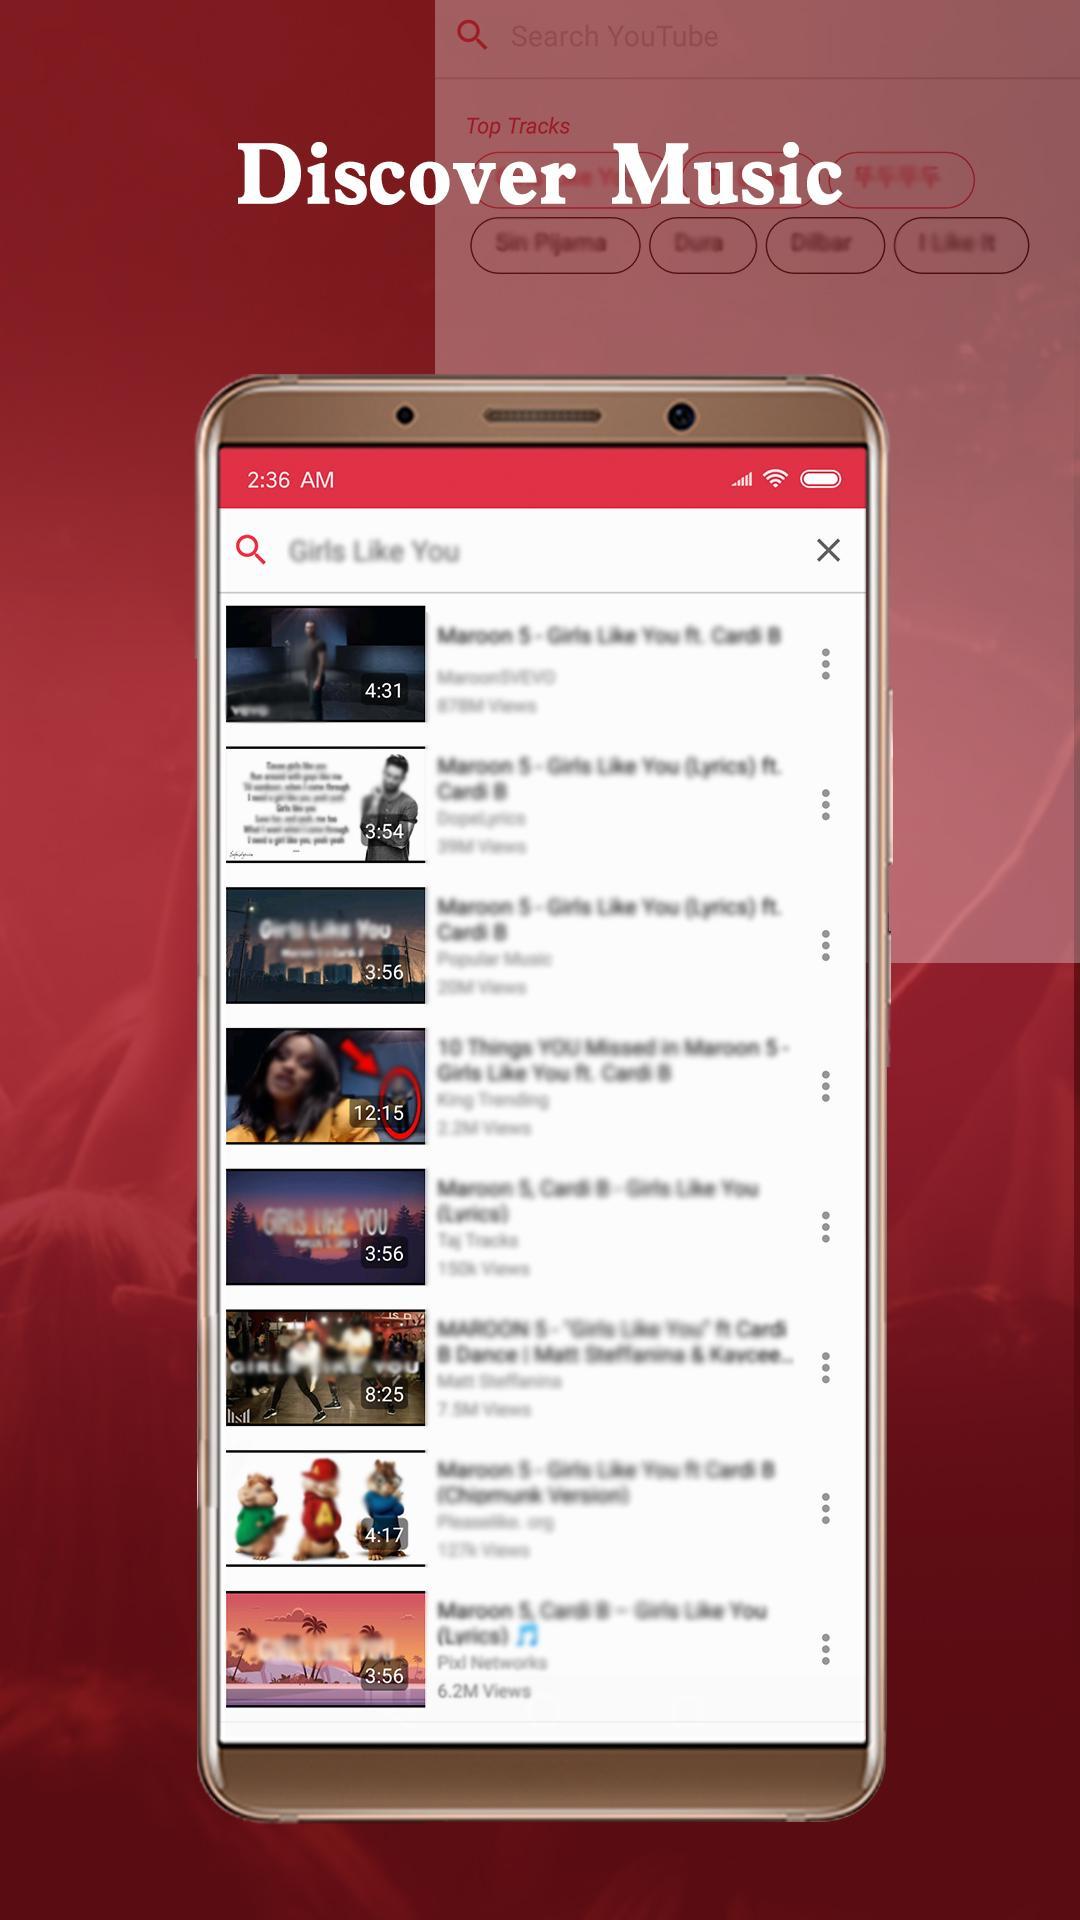Click the background search magnifier icon
Image resolution: width=1080 pixels, height=1920 pixels.
click(x=472, y=36)
